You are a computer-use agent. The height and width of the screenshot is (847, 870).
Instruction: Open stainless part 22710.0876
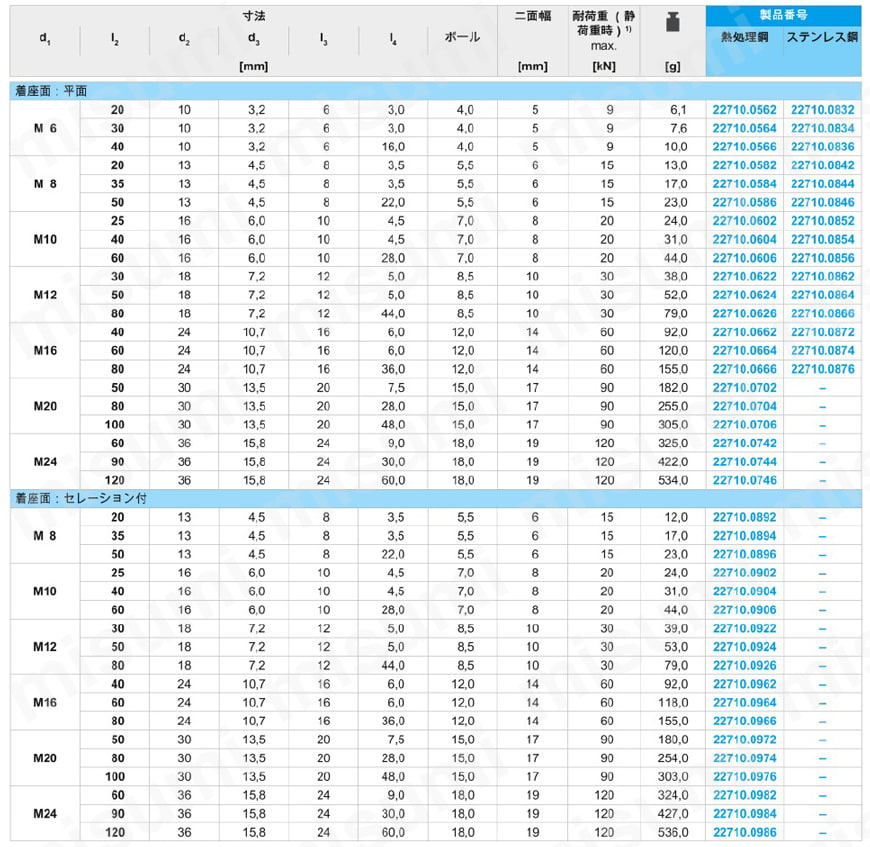point(823,369)
